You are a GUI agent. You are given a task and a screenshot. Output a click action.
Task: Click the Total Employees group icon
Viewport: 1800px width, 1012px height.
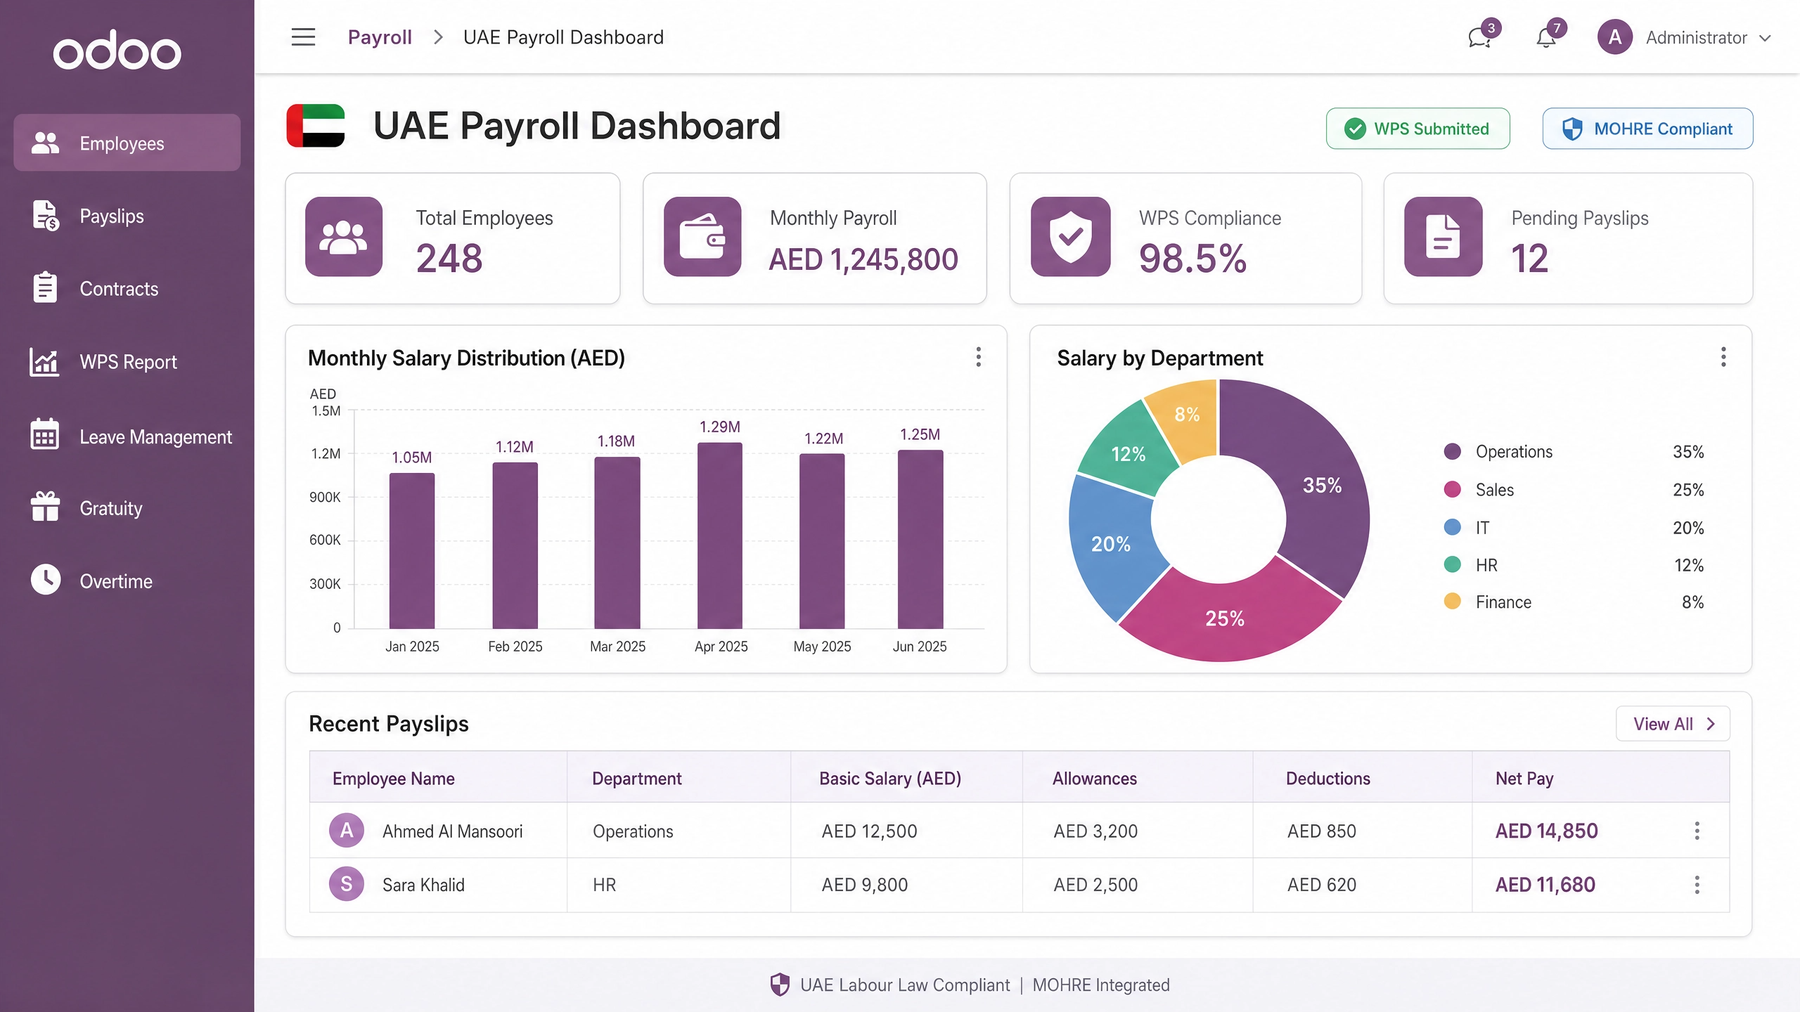click(x=344, y=237)
